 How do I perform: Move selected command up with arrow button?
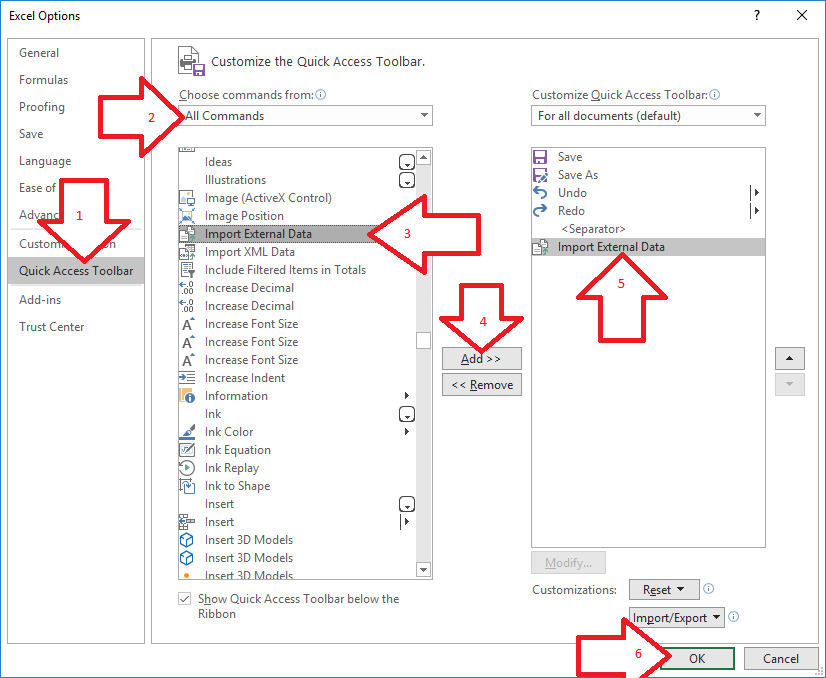click(x=789, y=358)
